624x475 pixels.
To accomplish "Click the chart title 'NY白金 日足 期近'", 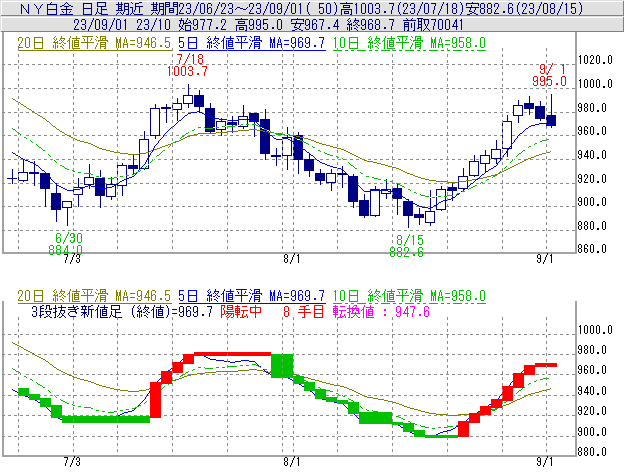I will tap(81, 8).
